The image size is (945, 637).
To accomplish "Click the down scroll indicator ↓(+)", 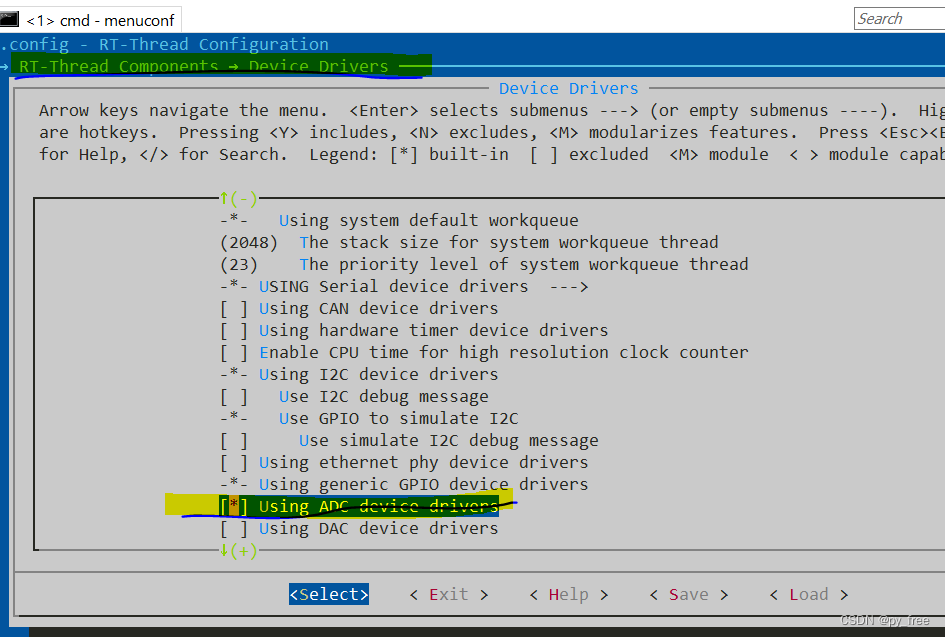I will (239, 550).
